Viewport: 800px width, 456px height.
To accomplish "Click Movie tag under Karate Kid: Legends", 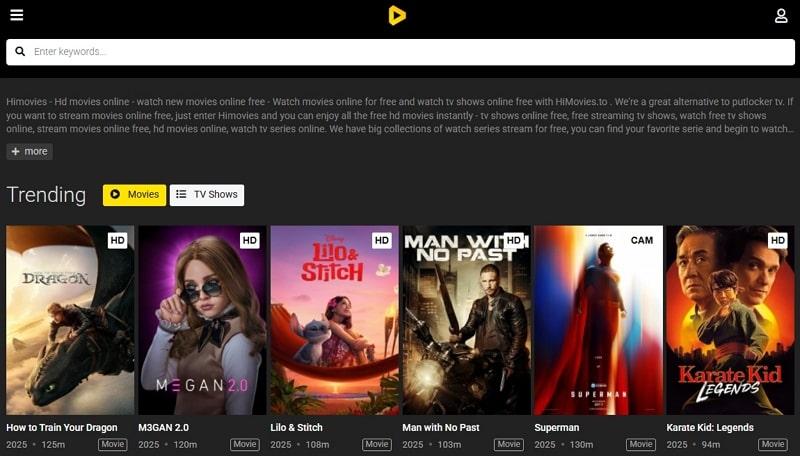I will [773, 444].
